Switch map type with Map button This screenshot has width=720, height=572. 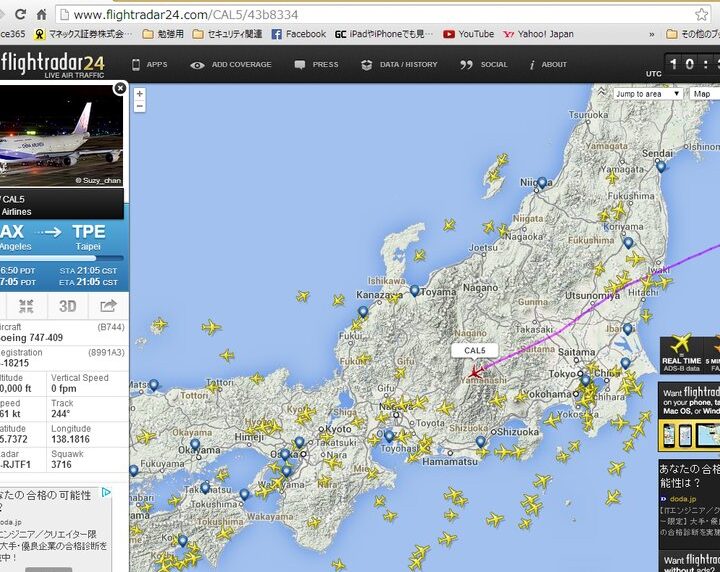702,94
